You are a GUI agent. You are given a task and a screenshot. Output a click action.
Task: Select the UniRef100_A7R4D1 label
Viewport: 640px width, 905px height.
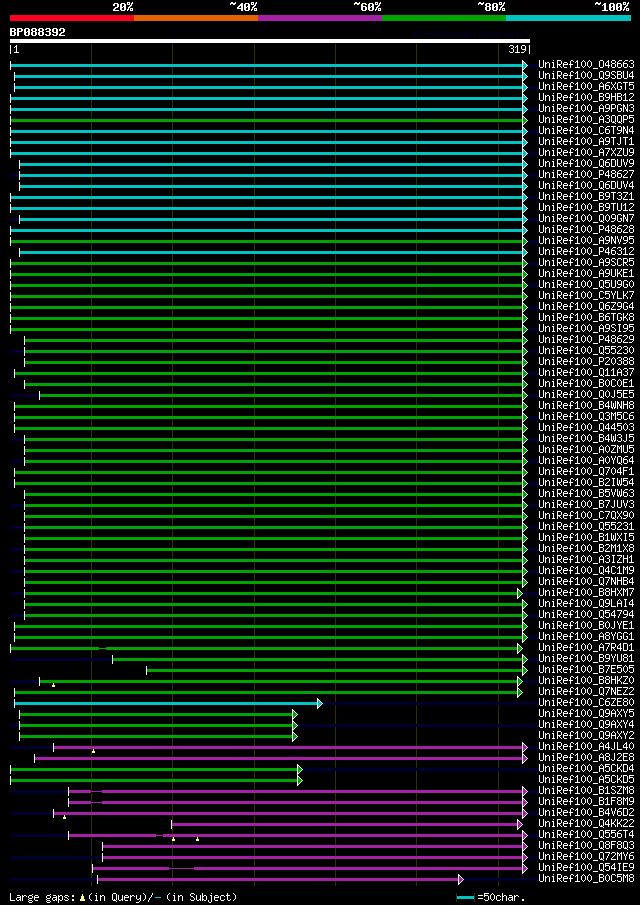586,648
